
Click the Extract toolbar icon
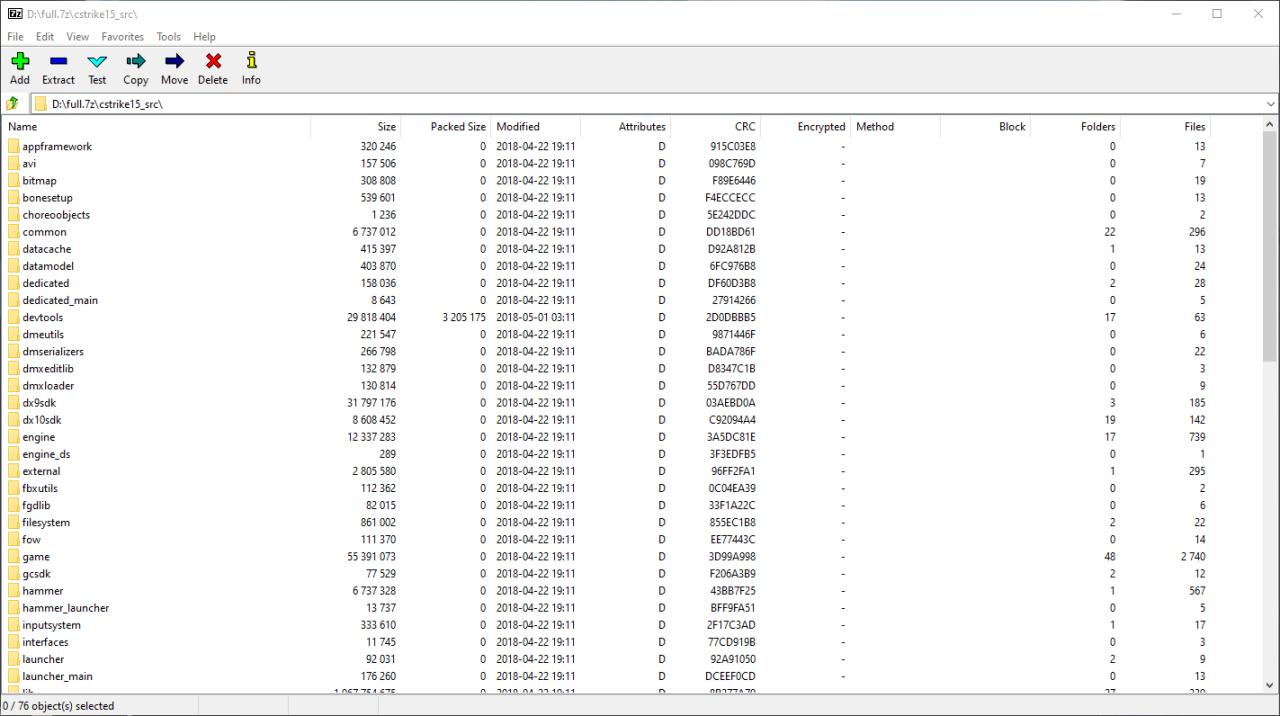(58, 62)
